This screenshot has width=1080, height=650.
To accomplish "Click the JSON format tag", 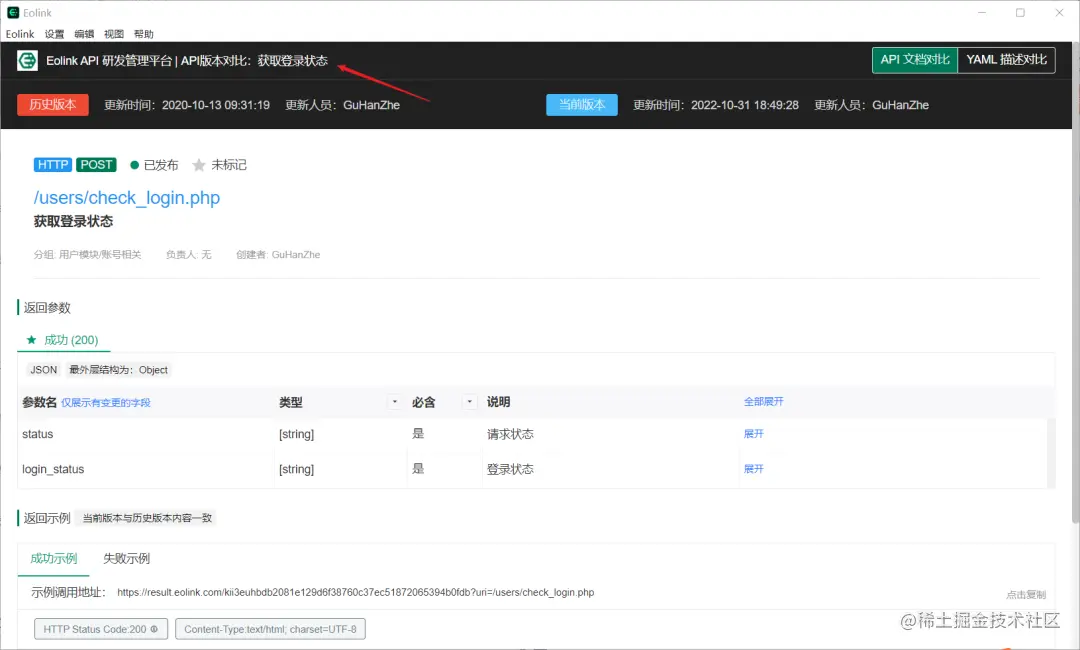I will point(43,370).
